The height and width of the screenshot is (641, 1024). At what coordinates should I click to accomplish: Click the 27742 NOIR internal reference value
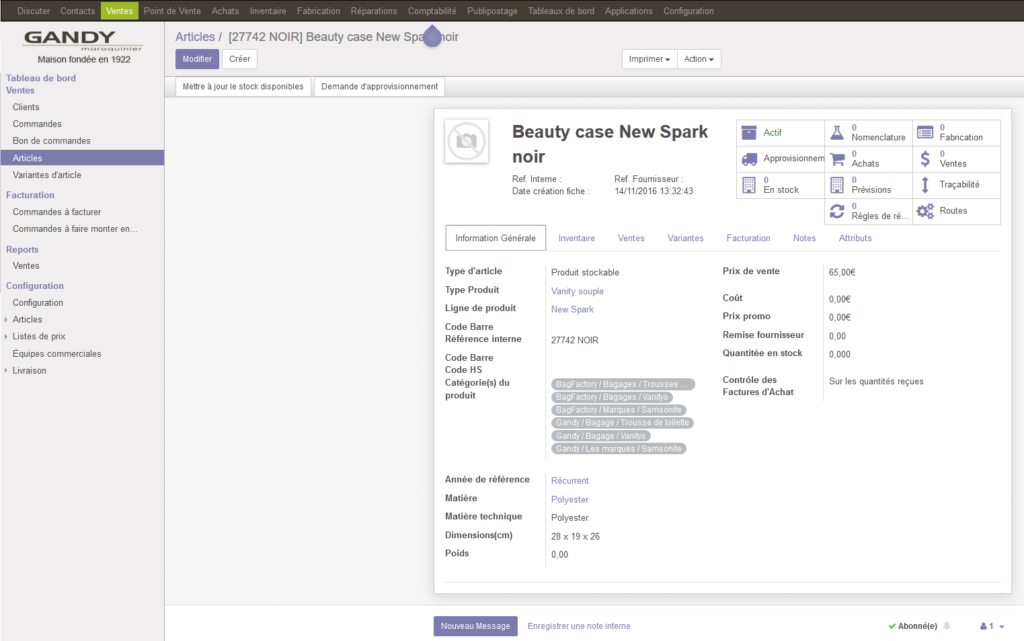(575, 340)
